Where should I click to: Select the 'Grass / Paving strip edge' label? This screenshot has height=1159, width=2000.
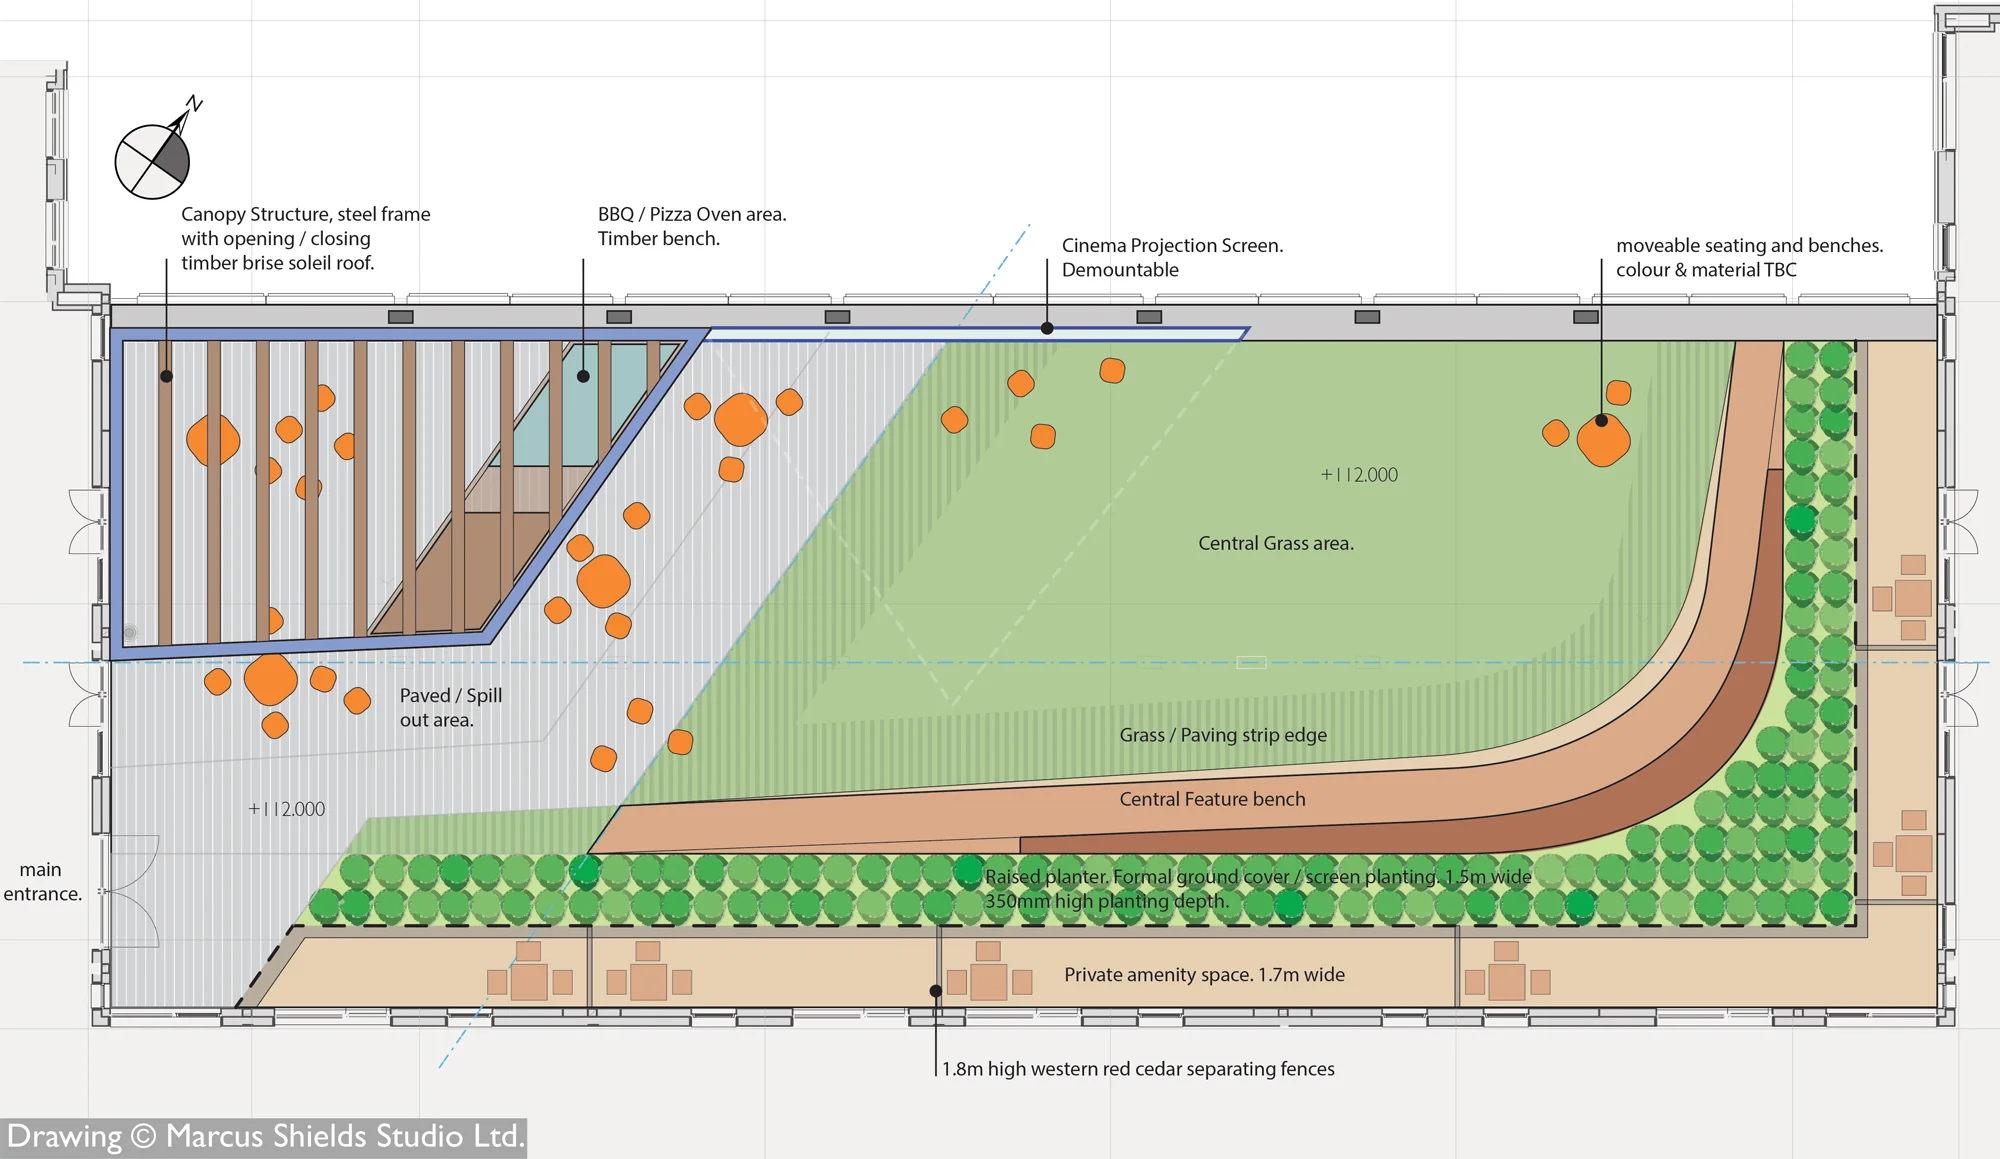click(x=1223, y=735)
